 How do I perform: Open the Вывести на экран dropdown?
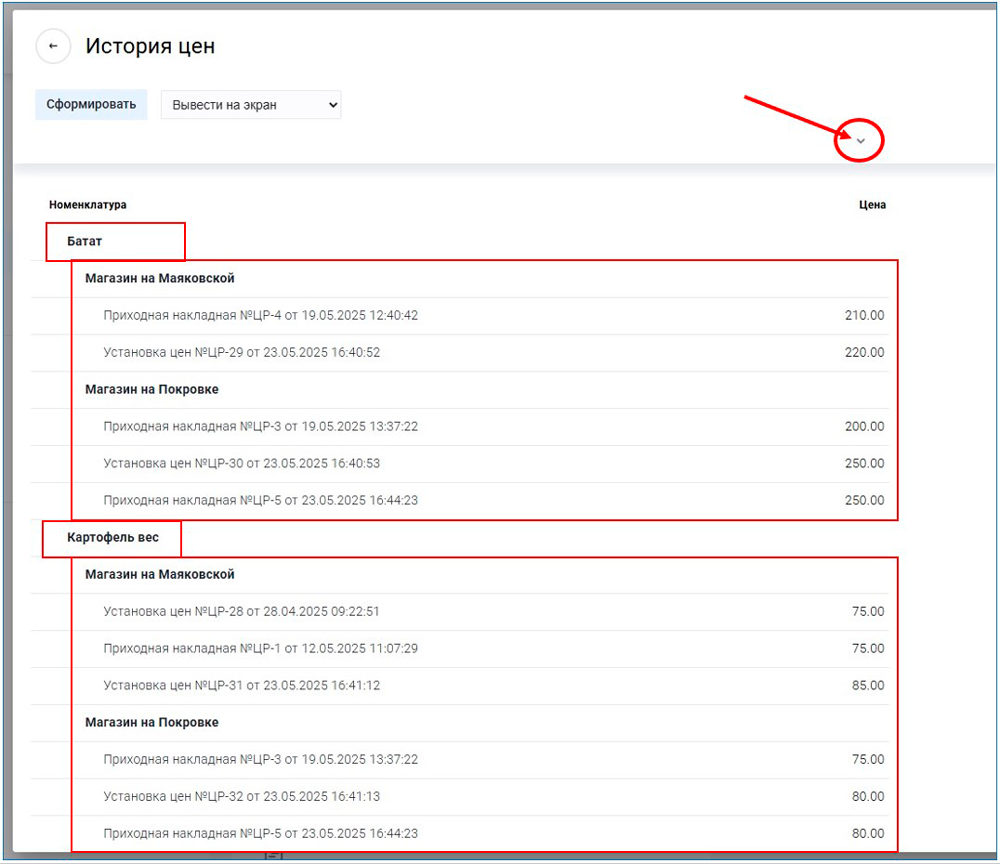point(251,105)
